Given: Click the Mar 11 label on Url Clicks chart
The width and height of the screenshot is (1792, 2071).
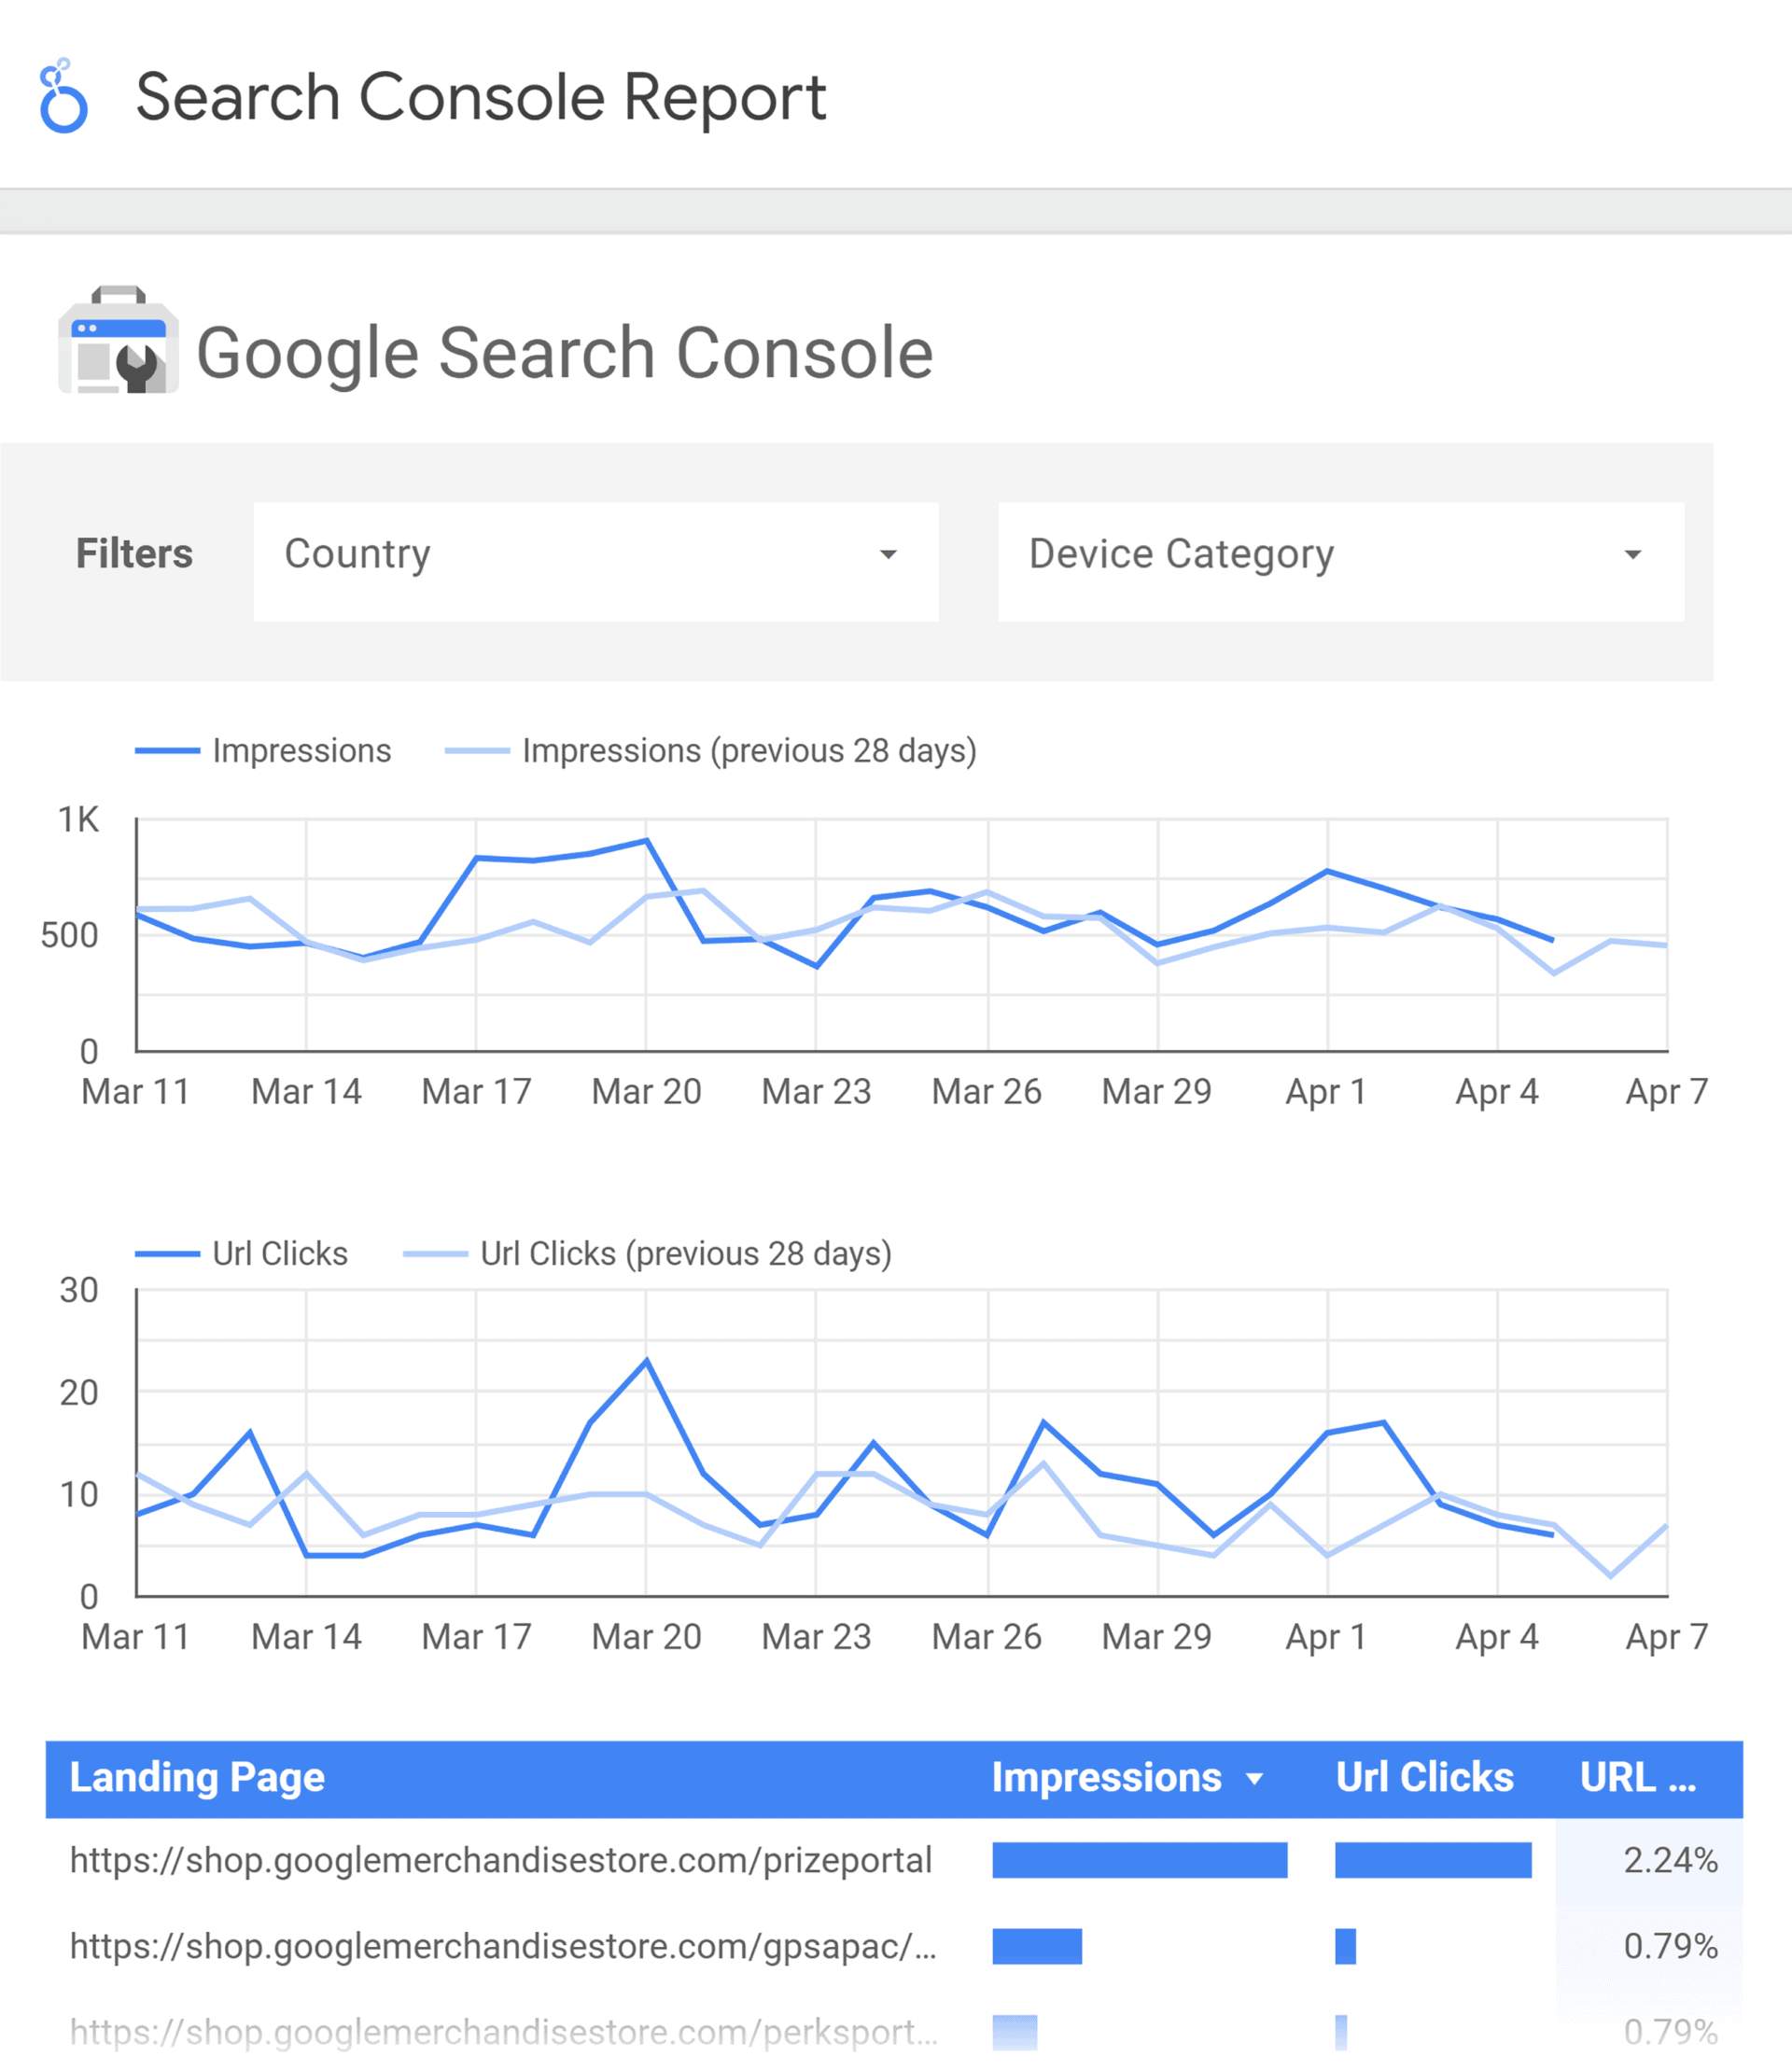Looking at the screenshot, I should (136, 1637).
